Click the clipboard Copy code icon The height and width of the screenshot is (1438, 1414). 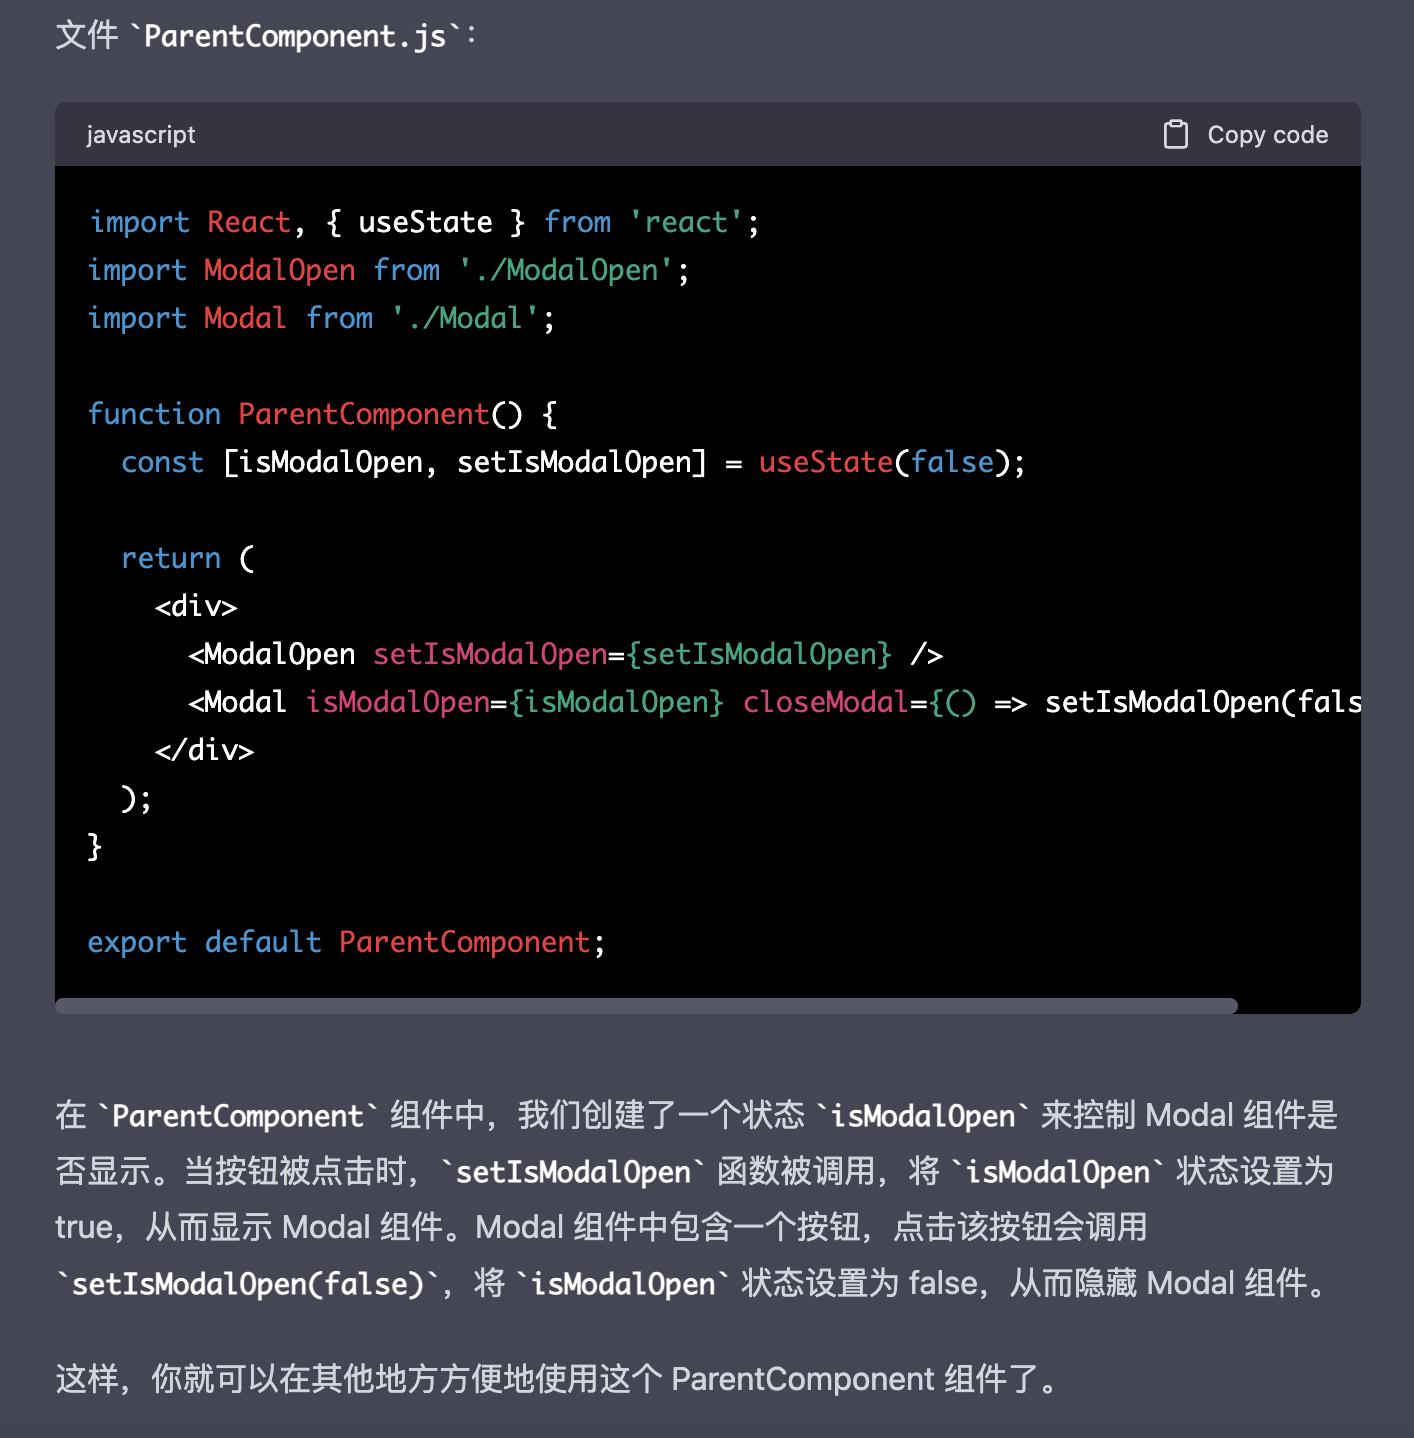pyautogui.click(x=1177, y=133)
